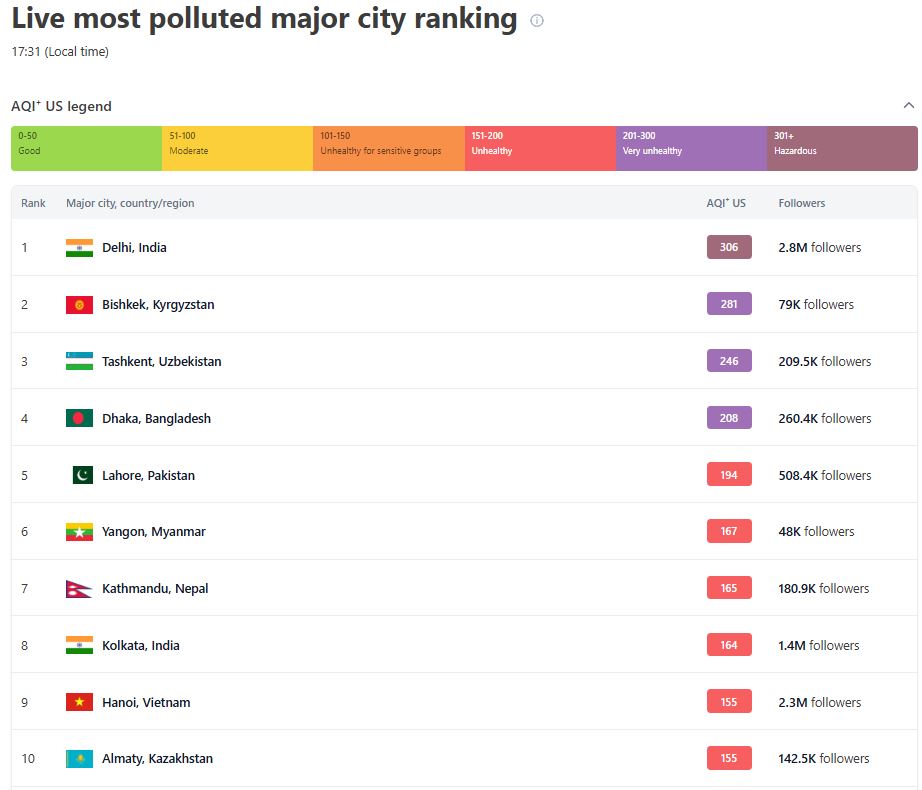The width and height of the screenshot is (922, 790).
Task: Click the Kyrgyzstan flag icon
Action: [79, 305]
